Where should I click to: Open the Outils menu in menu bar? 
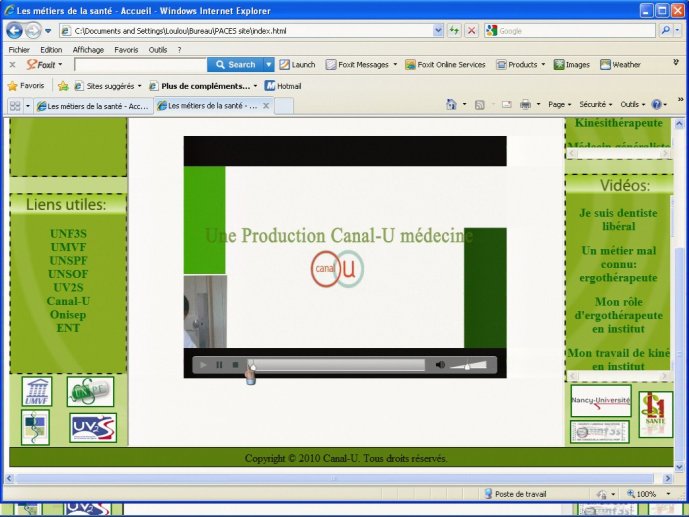[x=158, y=50]
